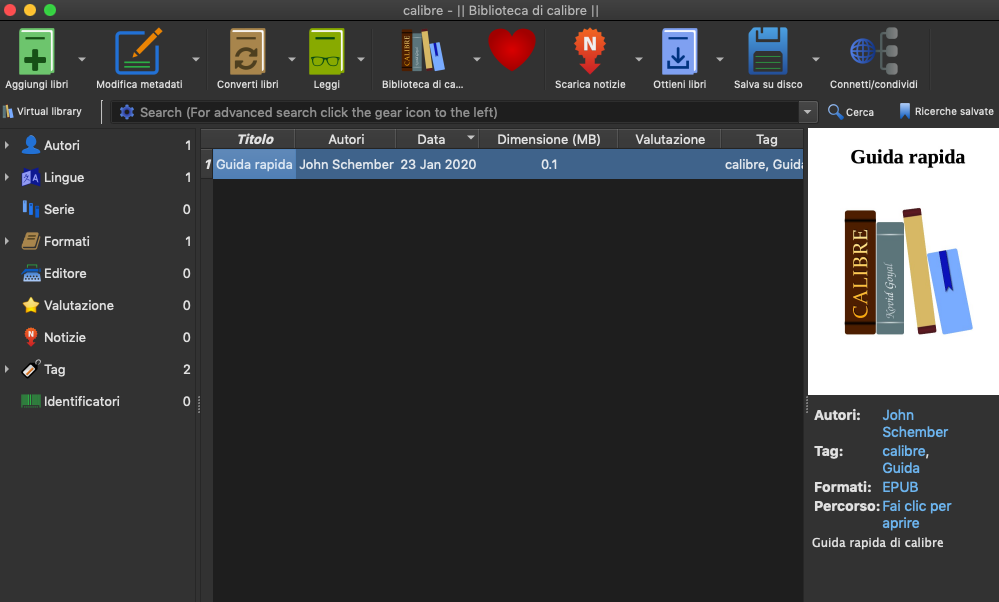Click the Biblioteca di calibre library icon
The width and height of the screenshot is (999, 602).
click(422, 51)
